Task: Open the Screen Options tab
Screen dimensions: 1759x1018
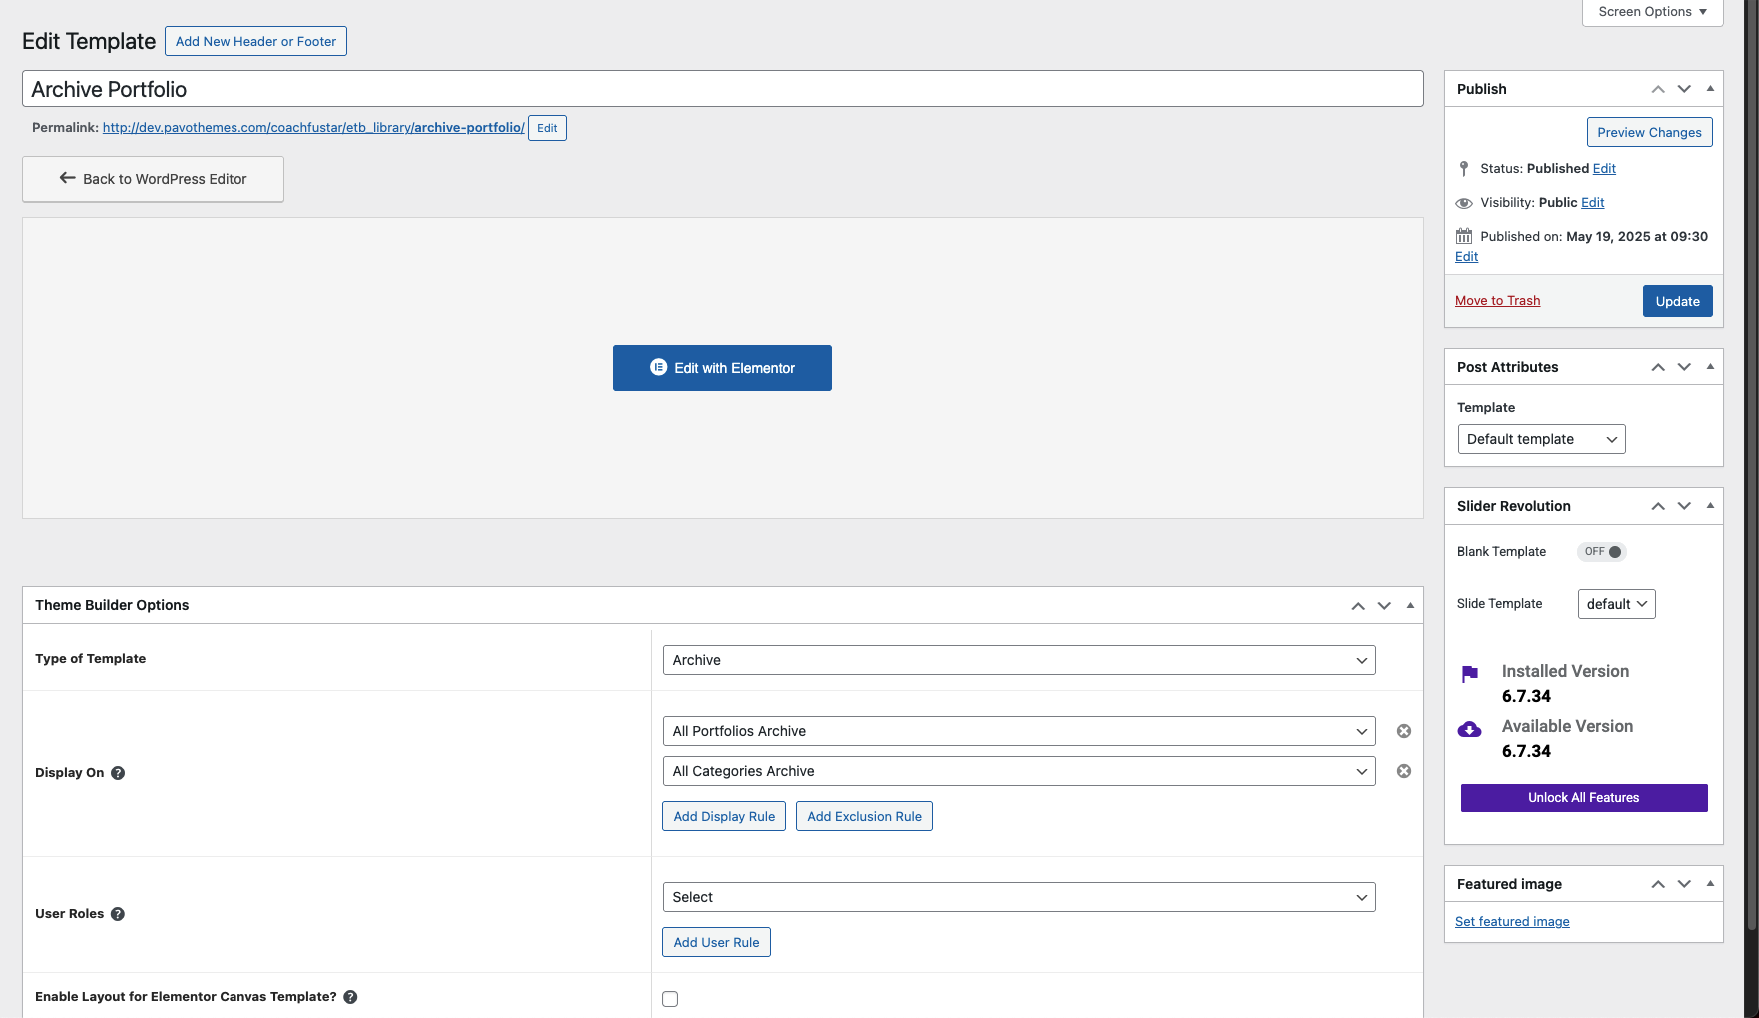Action: pyautogui.click(x=1652, y=12)
